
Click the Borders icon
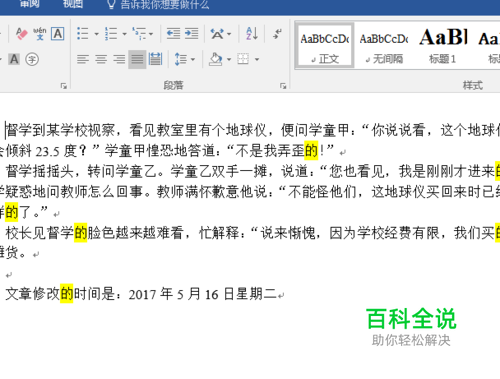(243, 60)
